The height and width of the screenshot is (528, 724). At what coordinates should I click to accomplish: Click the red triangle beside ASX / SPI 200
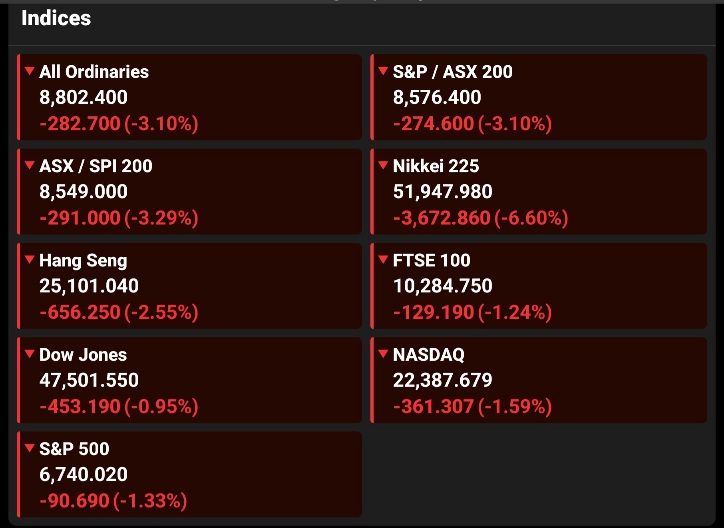[x=29, y=166]
